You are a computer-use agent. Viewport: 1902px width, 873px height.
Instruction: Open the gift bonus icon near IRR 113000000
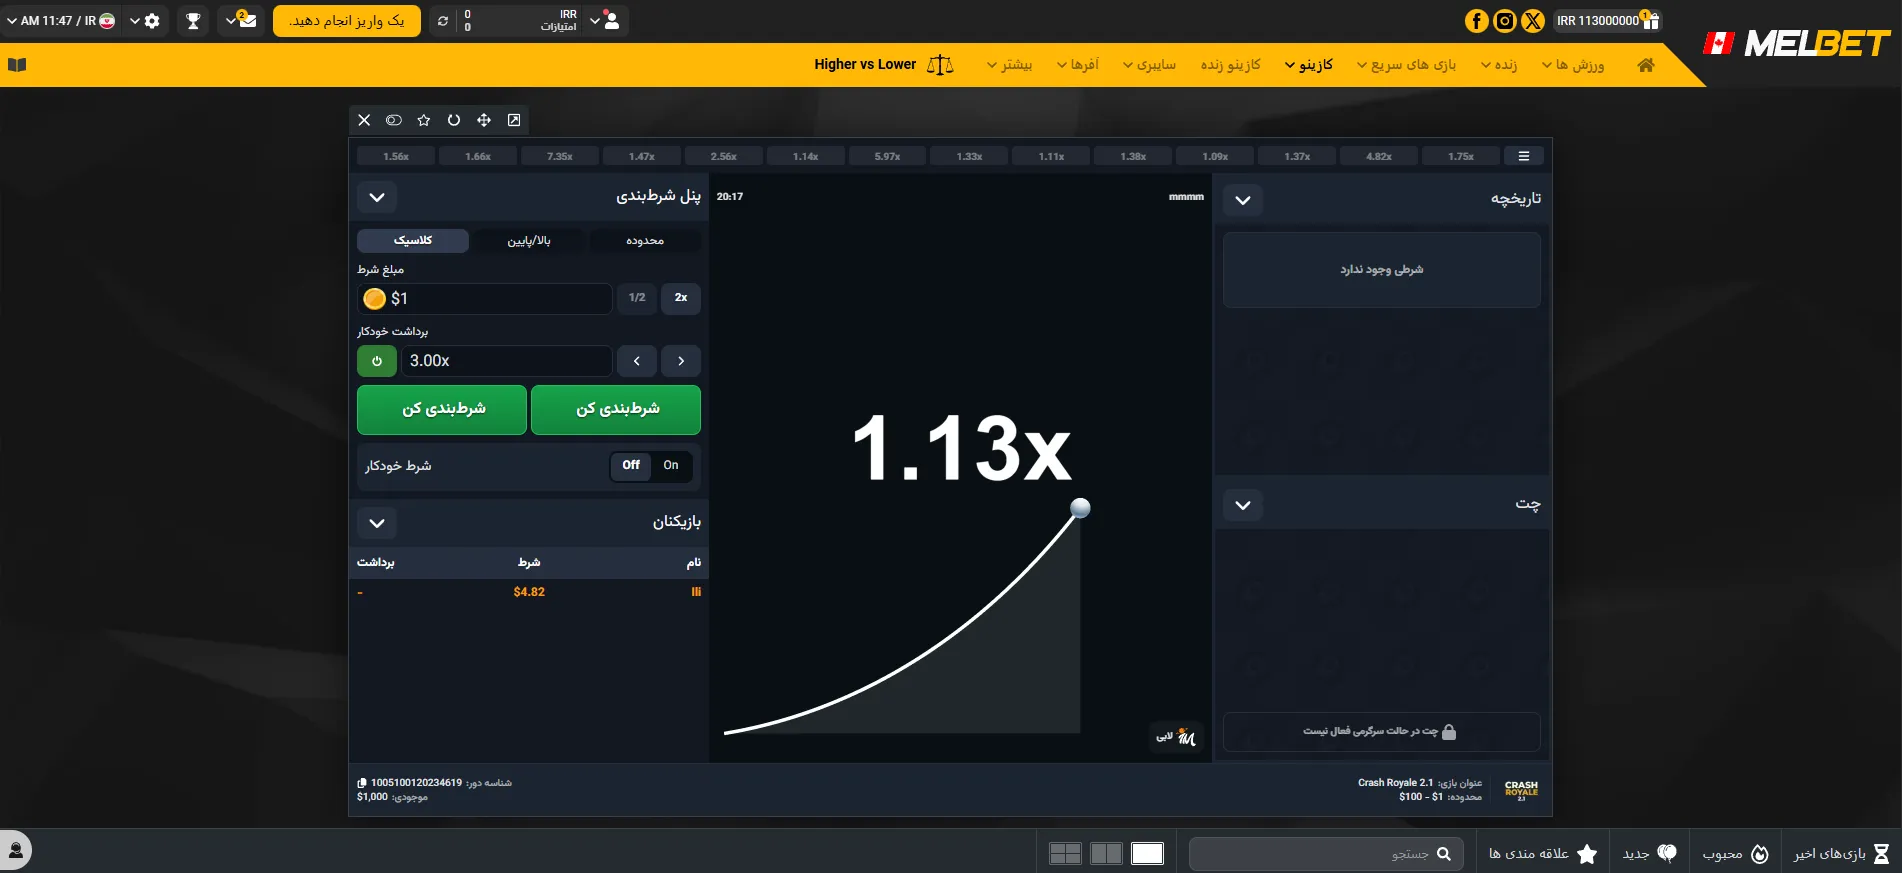click(1650, 20)
